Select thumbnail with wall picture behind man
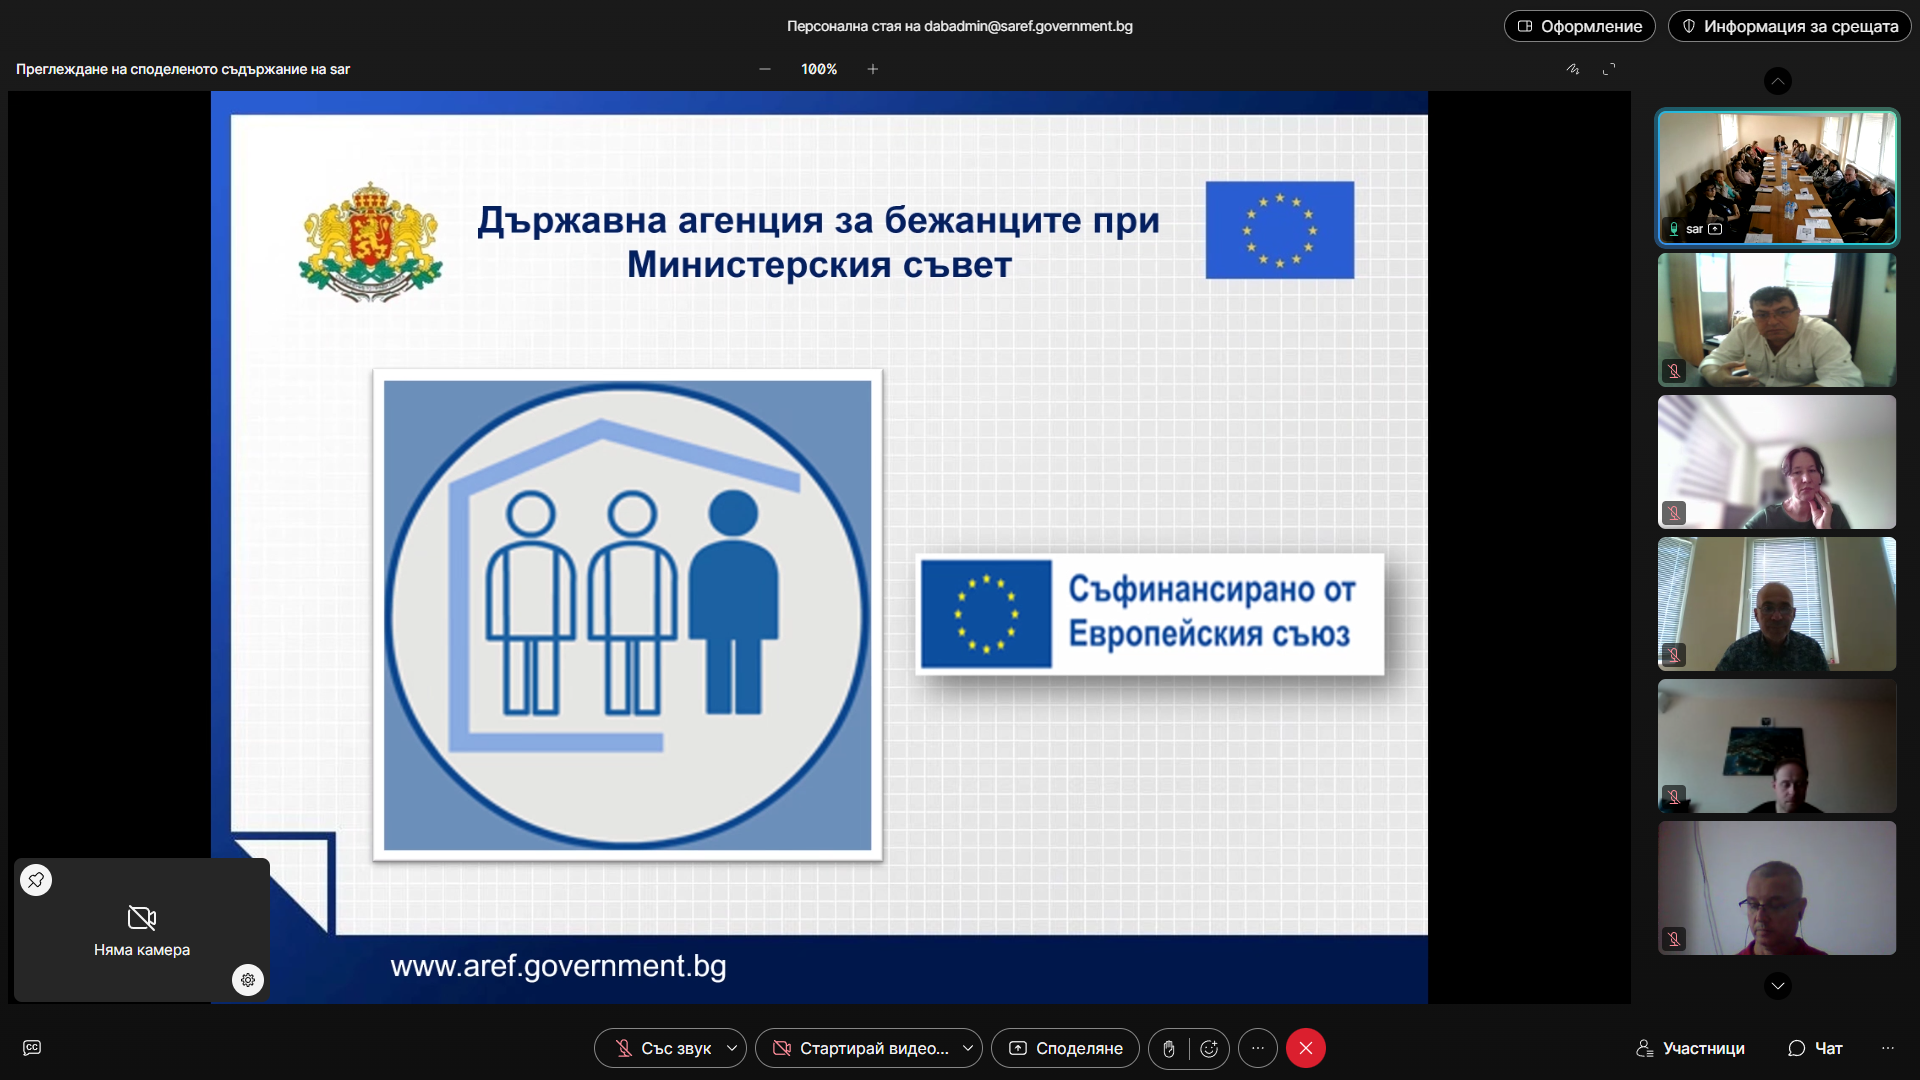This screenshot has width=1920, height=1080. coord(1777,746)
